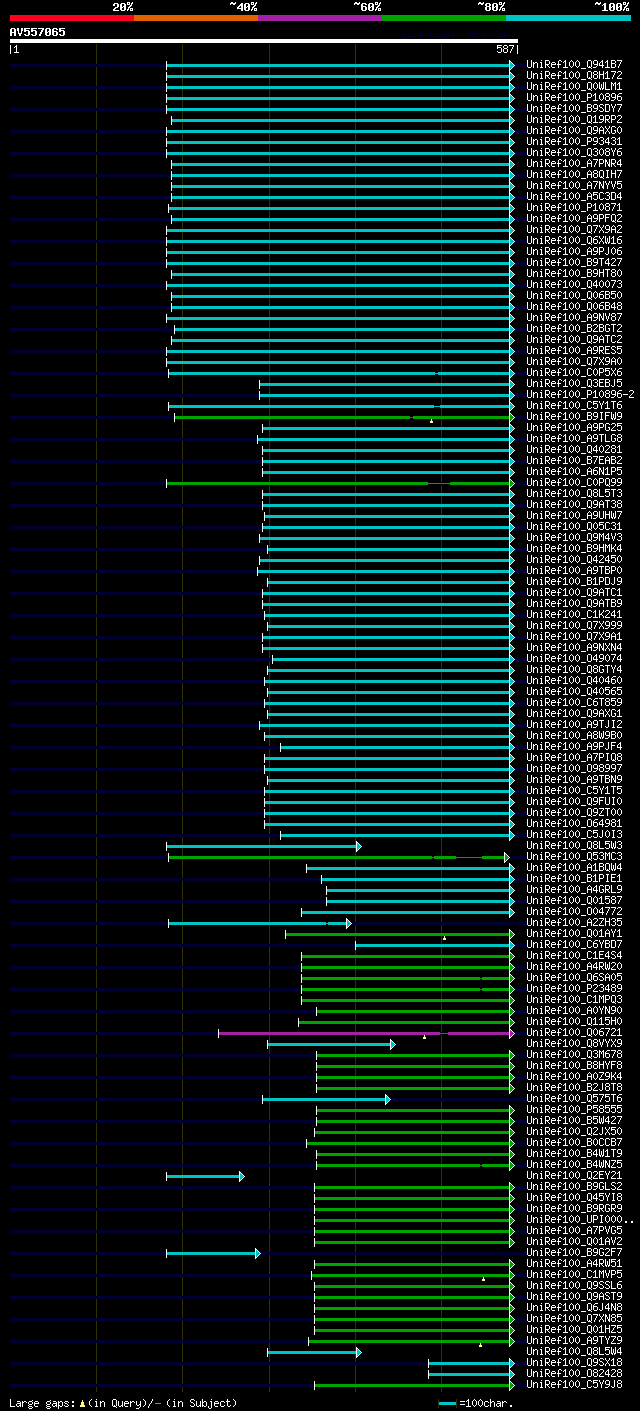
Task: Select the UniRef100_A4GRL9 label
Action: click(x=574, y=889)
